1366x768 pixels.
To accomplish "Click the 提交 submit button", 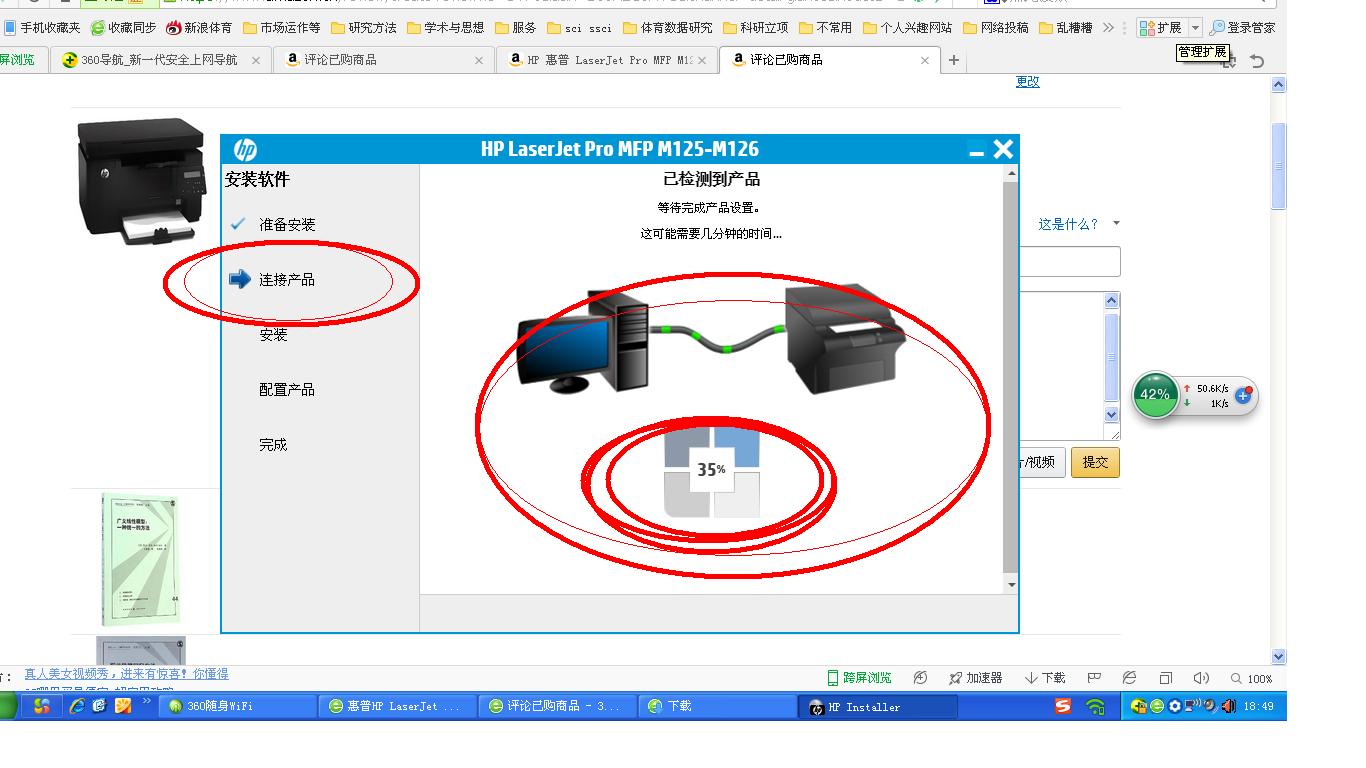I will (x=1095, y=462).
